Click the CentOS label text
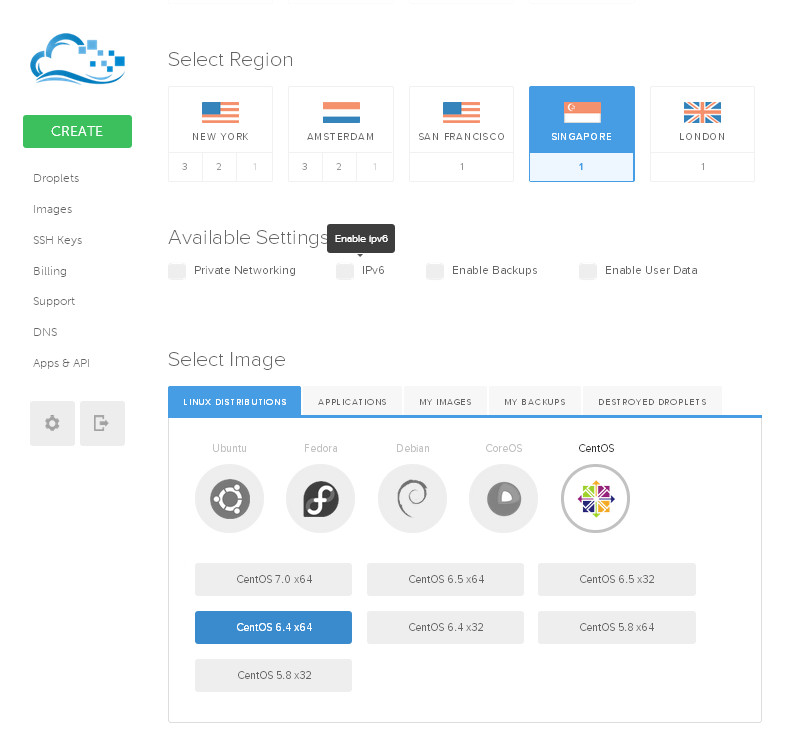The height and width of the screenshot is (737, 804). tap(596, 448)
